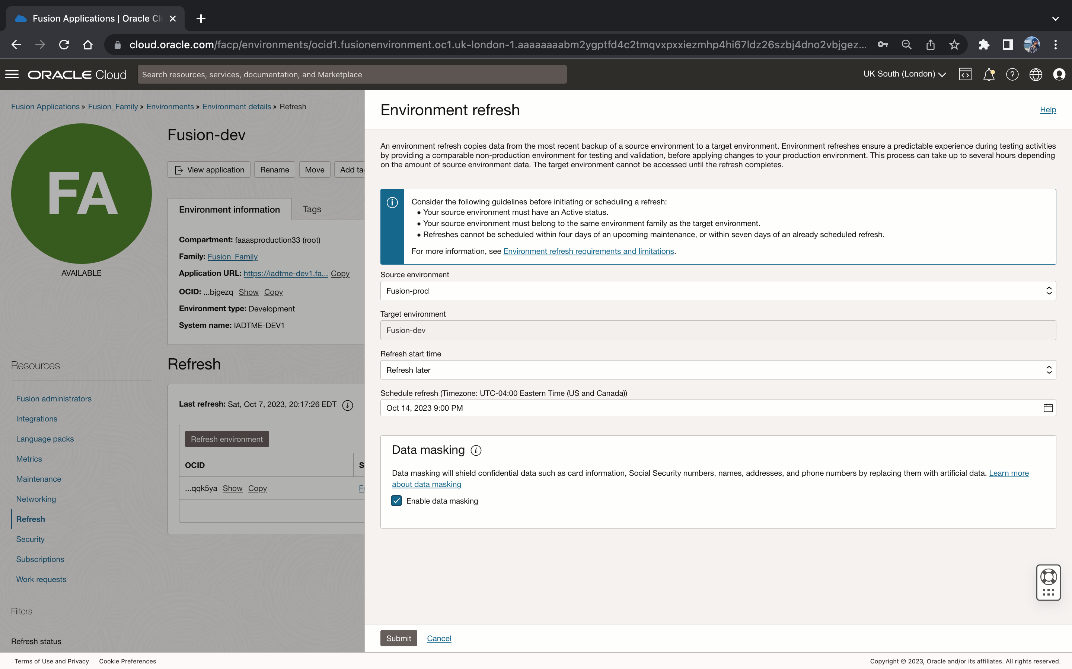
Task: Open the language globe icon
Action: (x=1036, y=74)
